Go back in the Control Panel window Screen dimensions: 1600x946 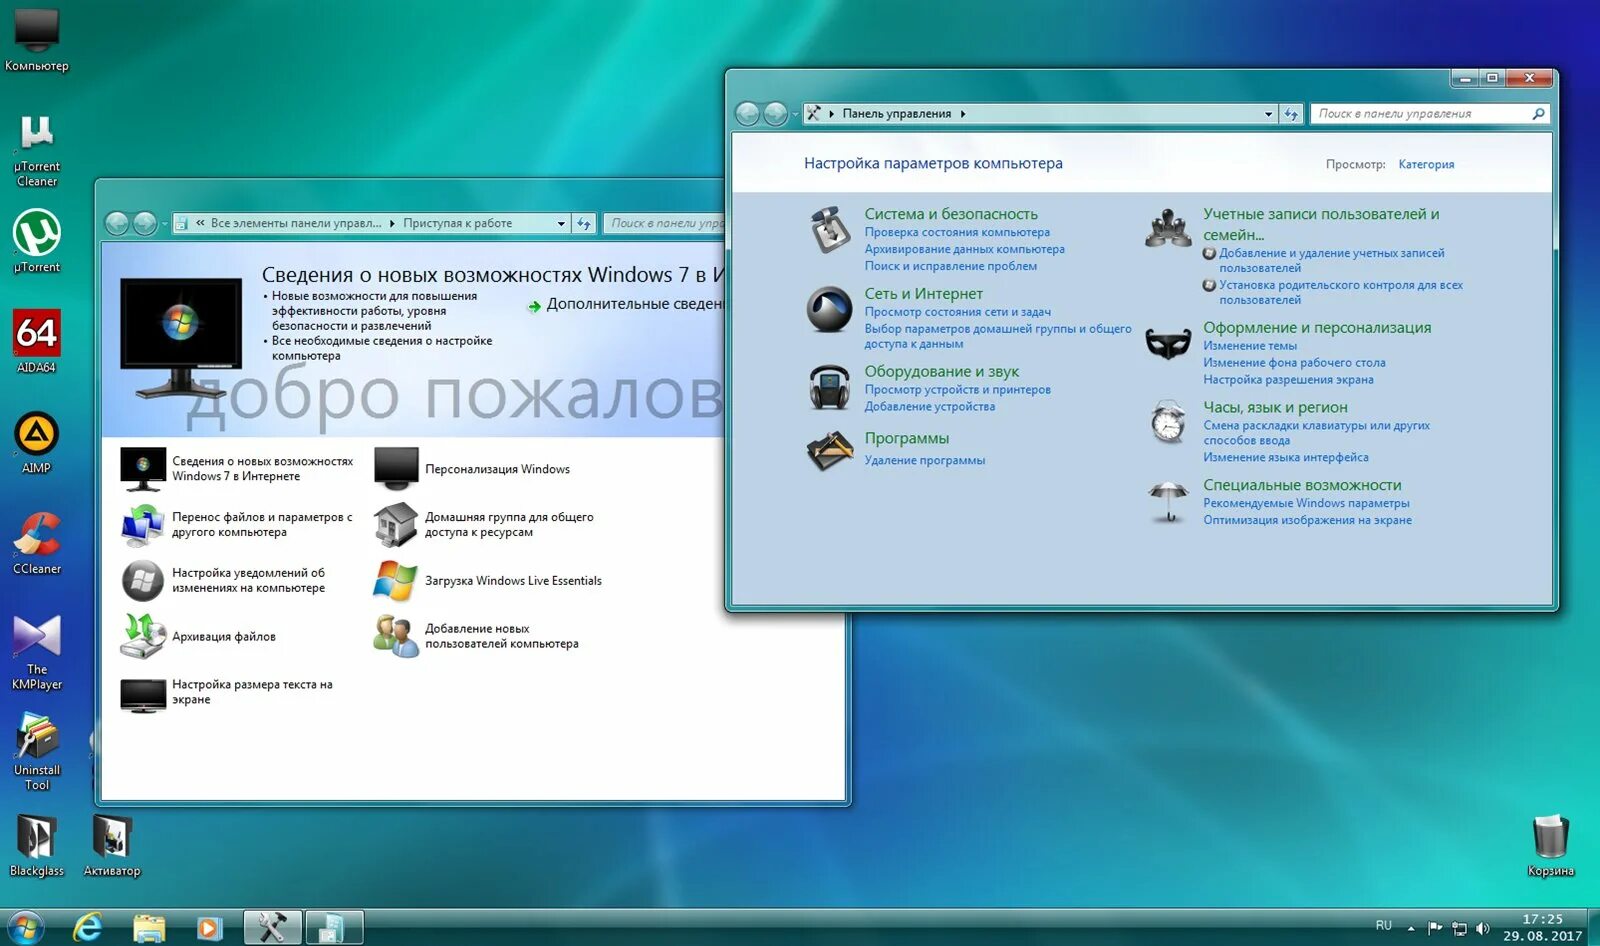point(747,114)
